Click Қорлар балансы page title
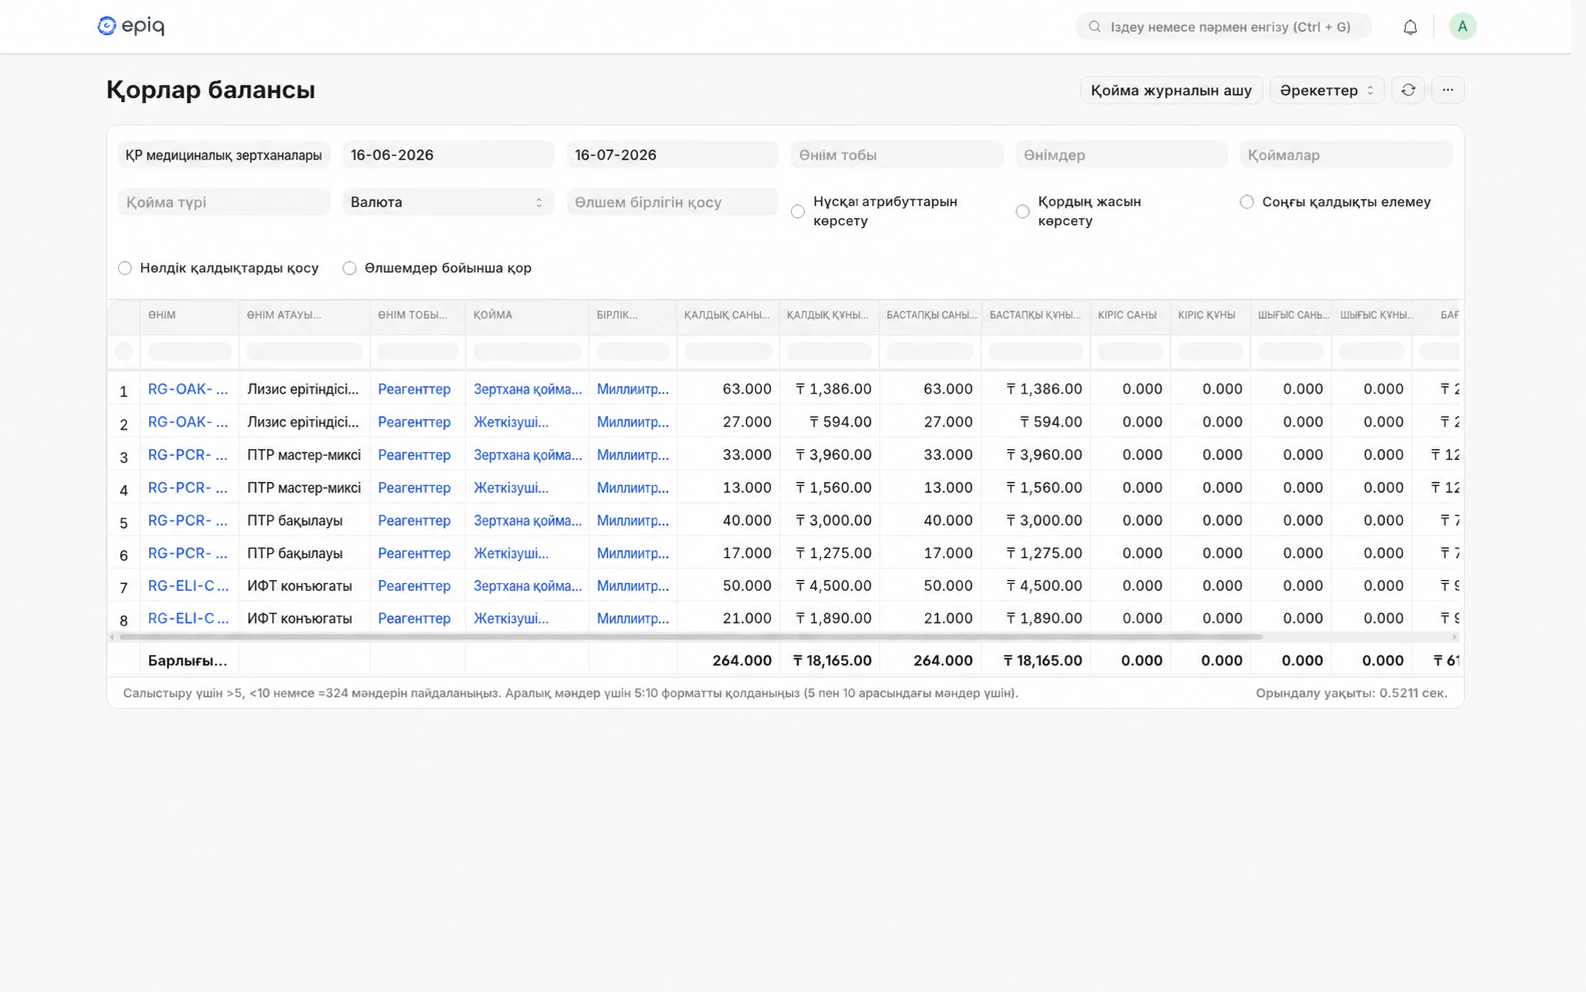This screenshot has height=992, width=1586. pos(211,90)
